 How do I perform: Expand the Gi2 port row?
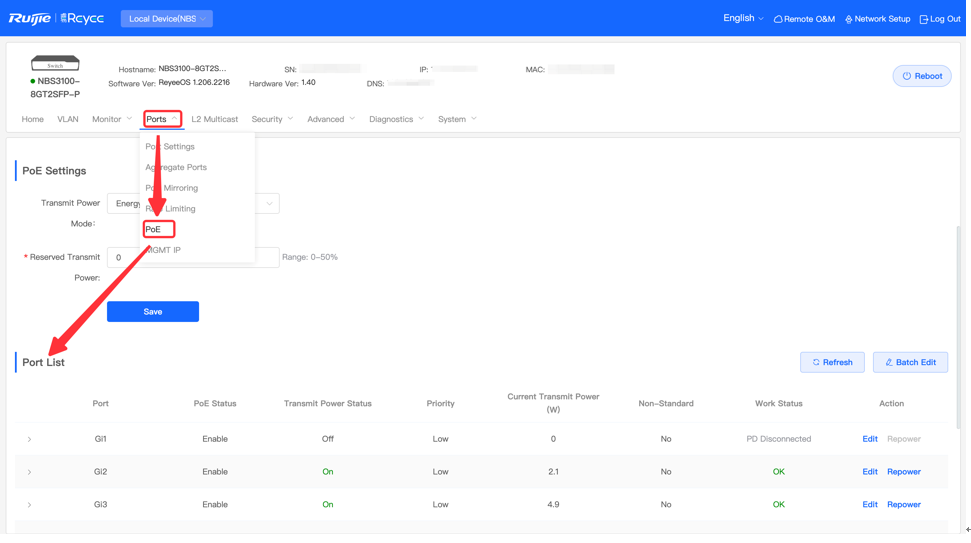(x=29, y=474)
